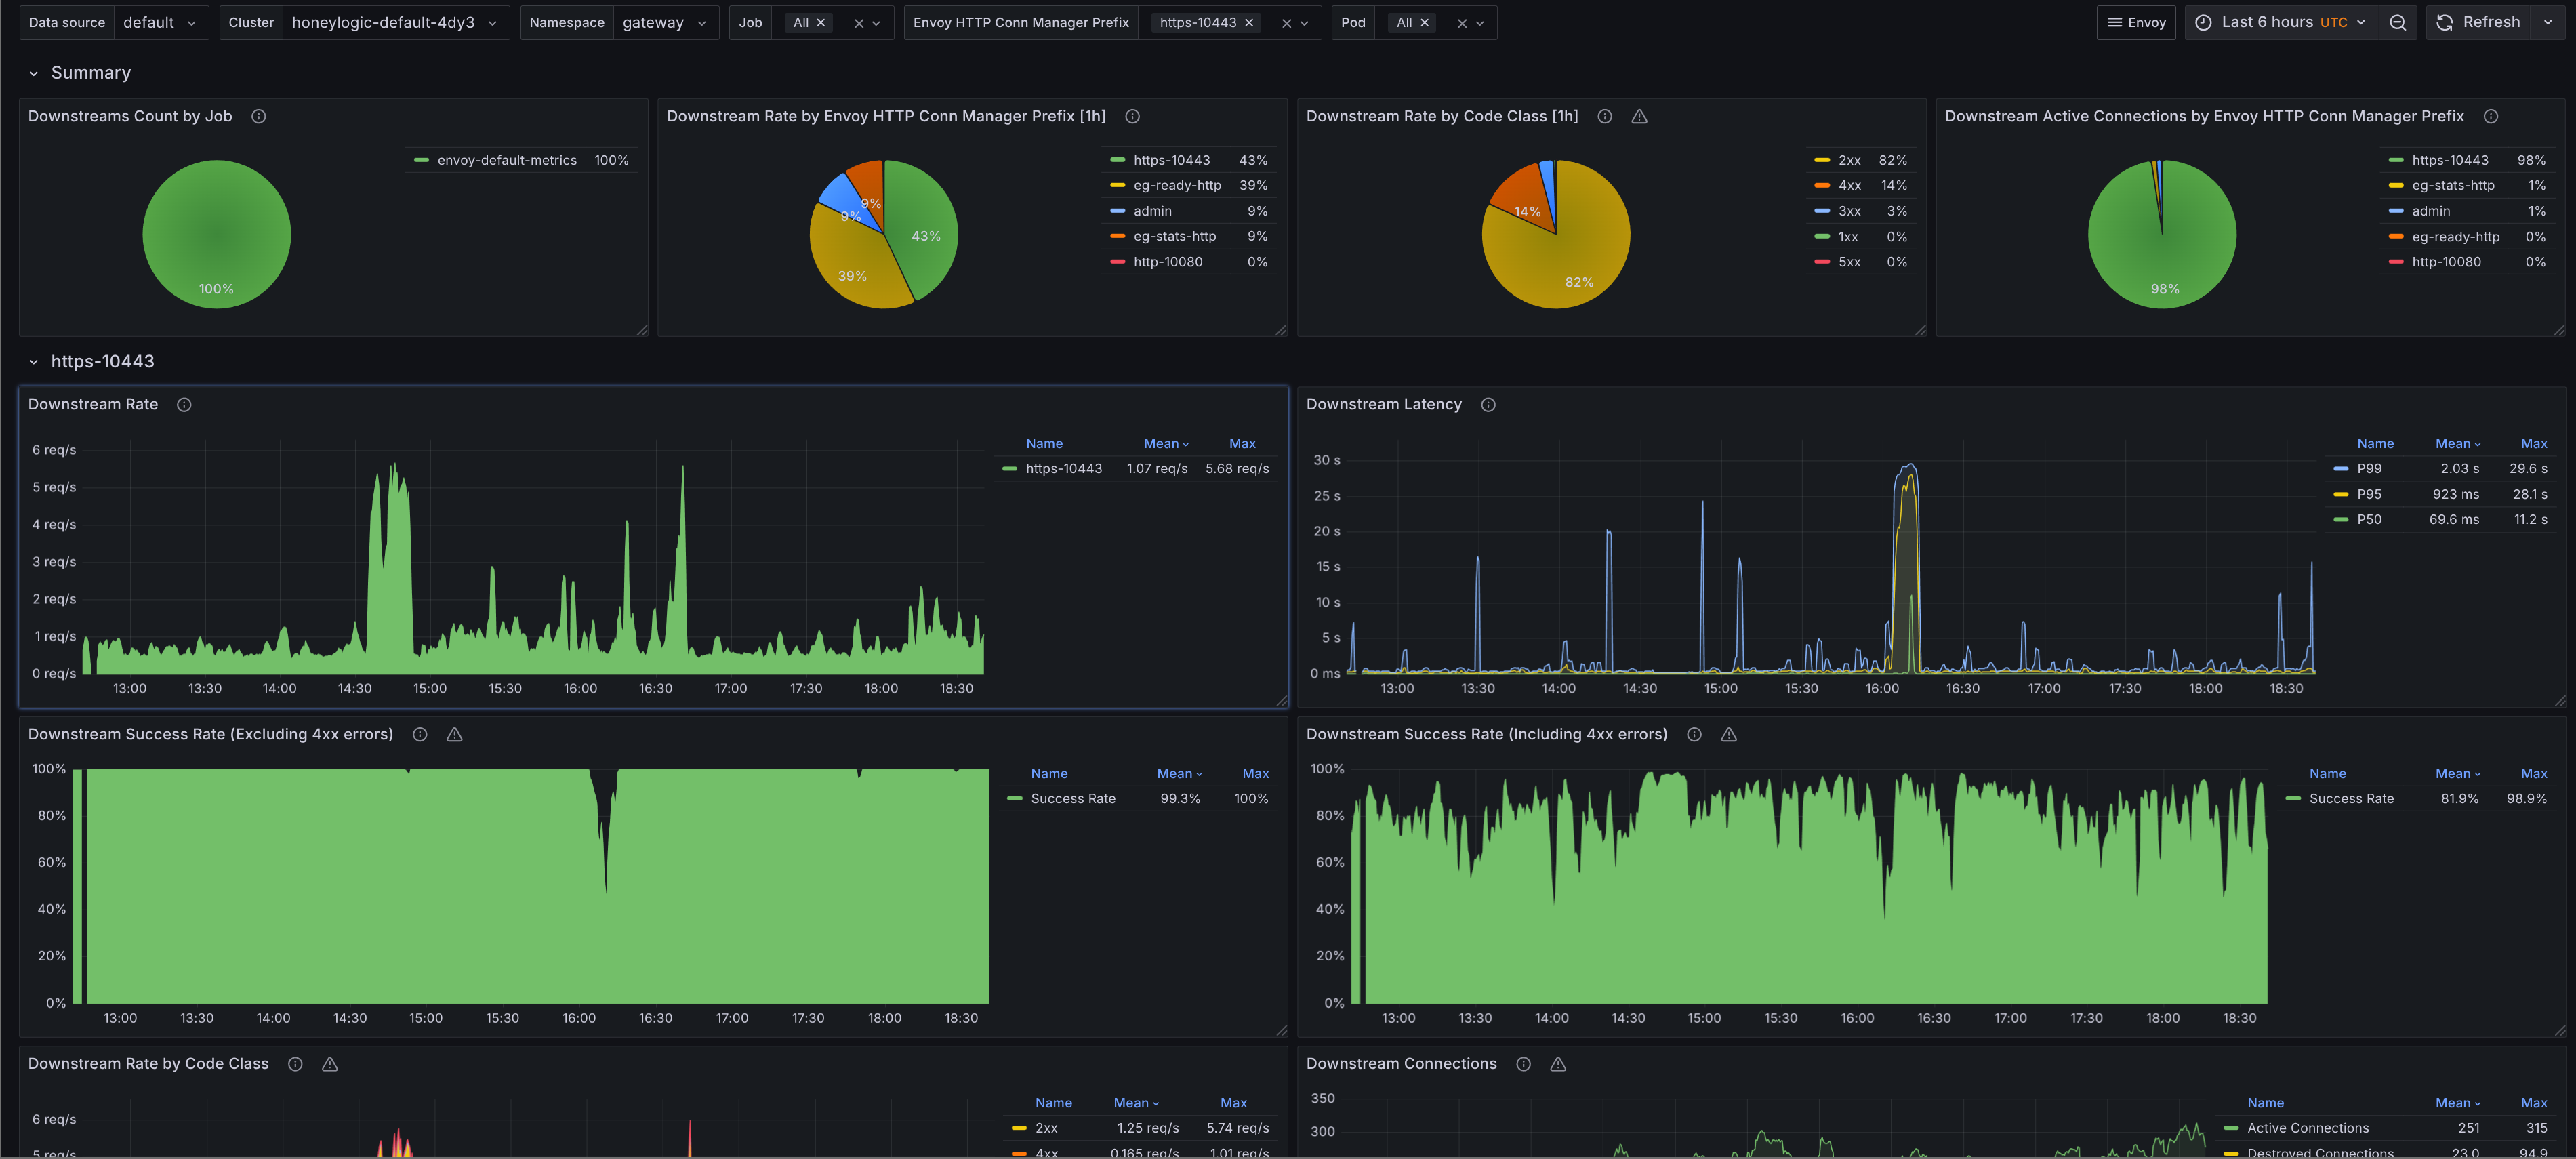Open the refresh interval dropdown arrow
The image size is (2576, 1159).
(2548, 22)
